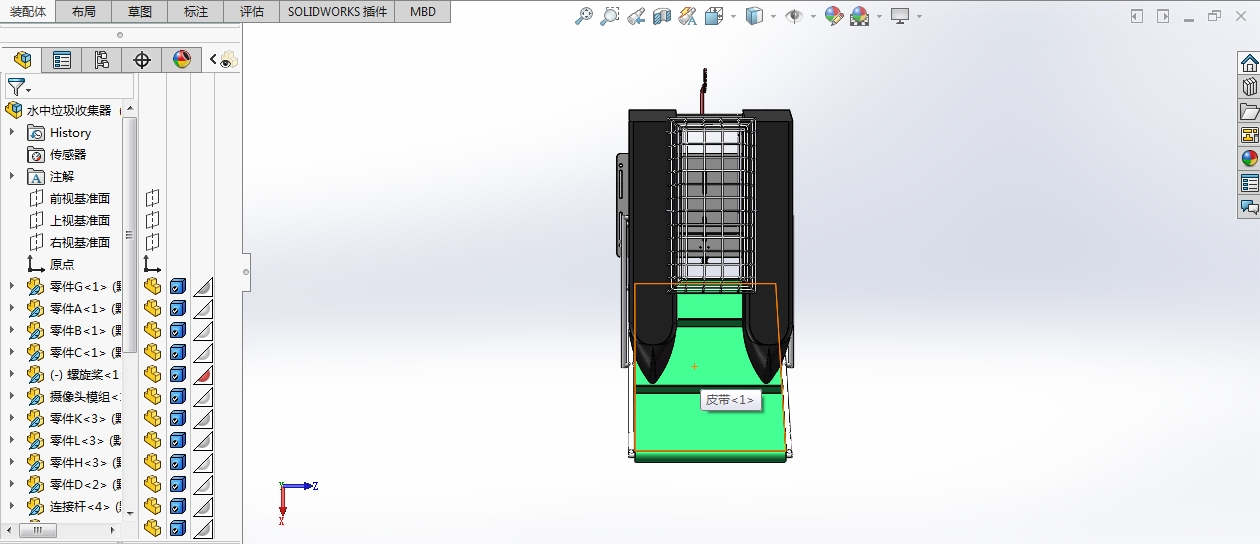Select the 上视基准面 plane
The width and height of the screenshot is (1260, 544).
(80, 220)
